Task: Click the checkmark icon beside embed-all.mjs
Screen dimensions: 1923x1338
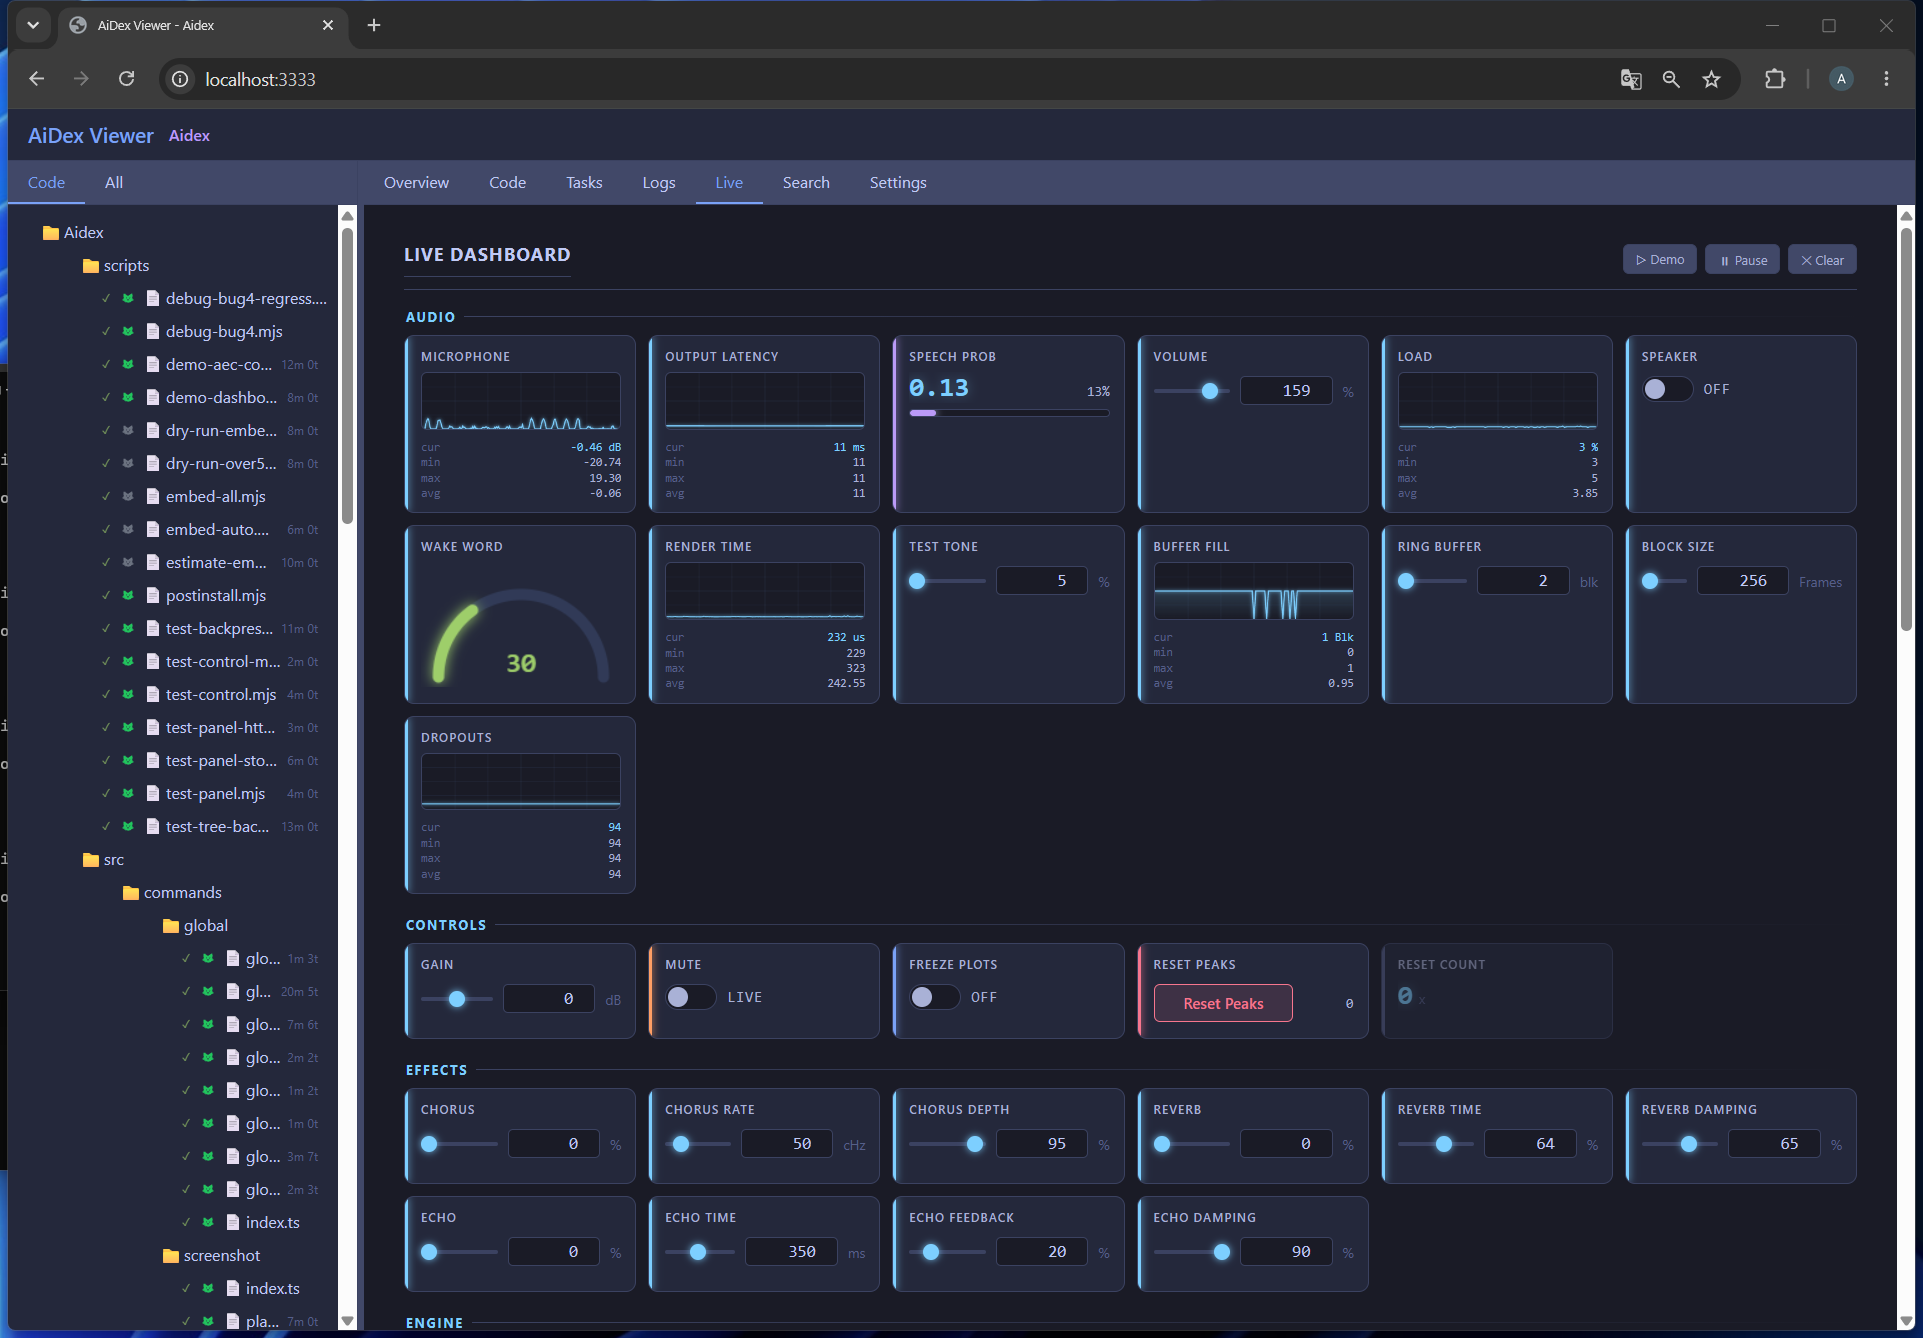Action: tap(106, 497)
